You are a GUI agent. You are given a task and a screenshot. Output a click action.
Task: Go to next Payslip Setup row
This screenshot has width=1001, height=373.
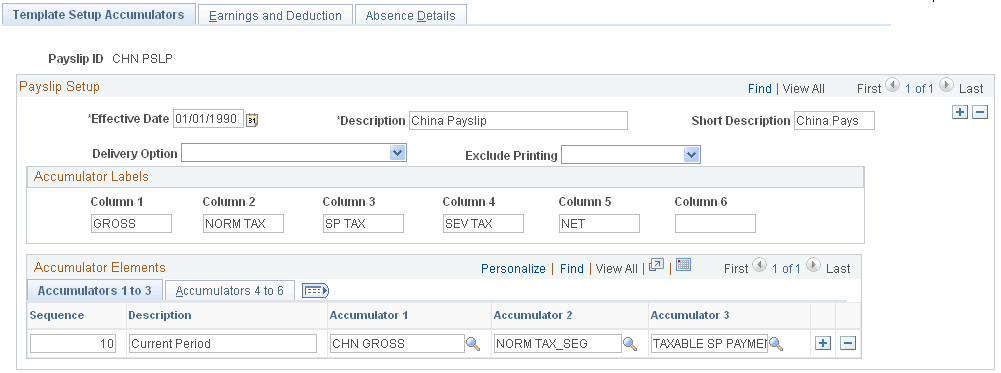coord(947,86)
